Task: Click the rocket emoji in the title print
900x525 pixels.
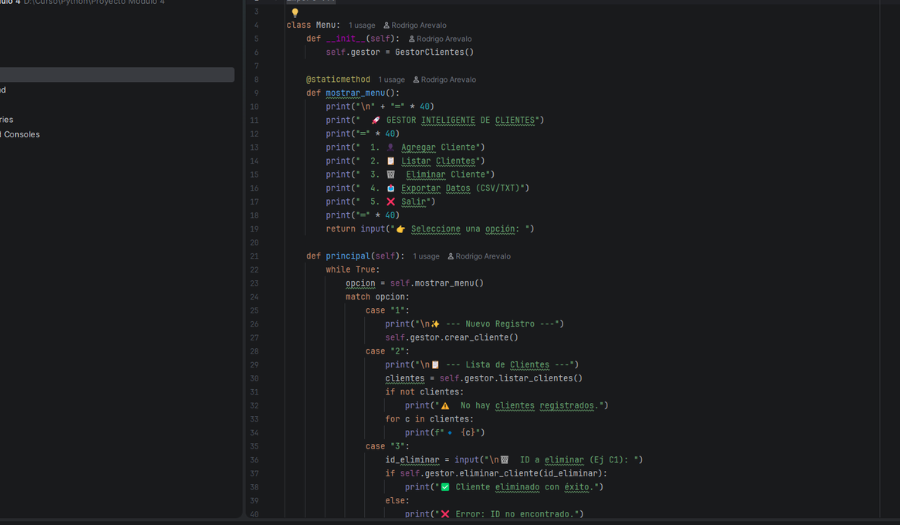Action: pos(375,120)
